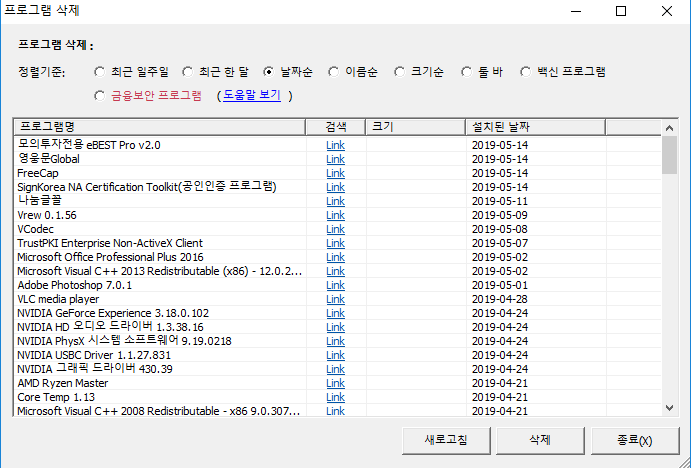The width and height of the screenshot is (691, 468).
Task: Open the Link for SignKorea NA Certification Toolkit
Action: click(x=335, y=187)
